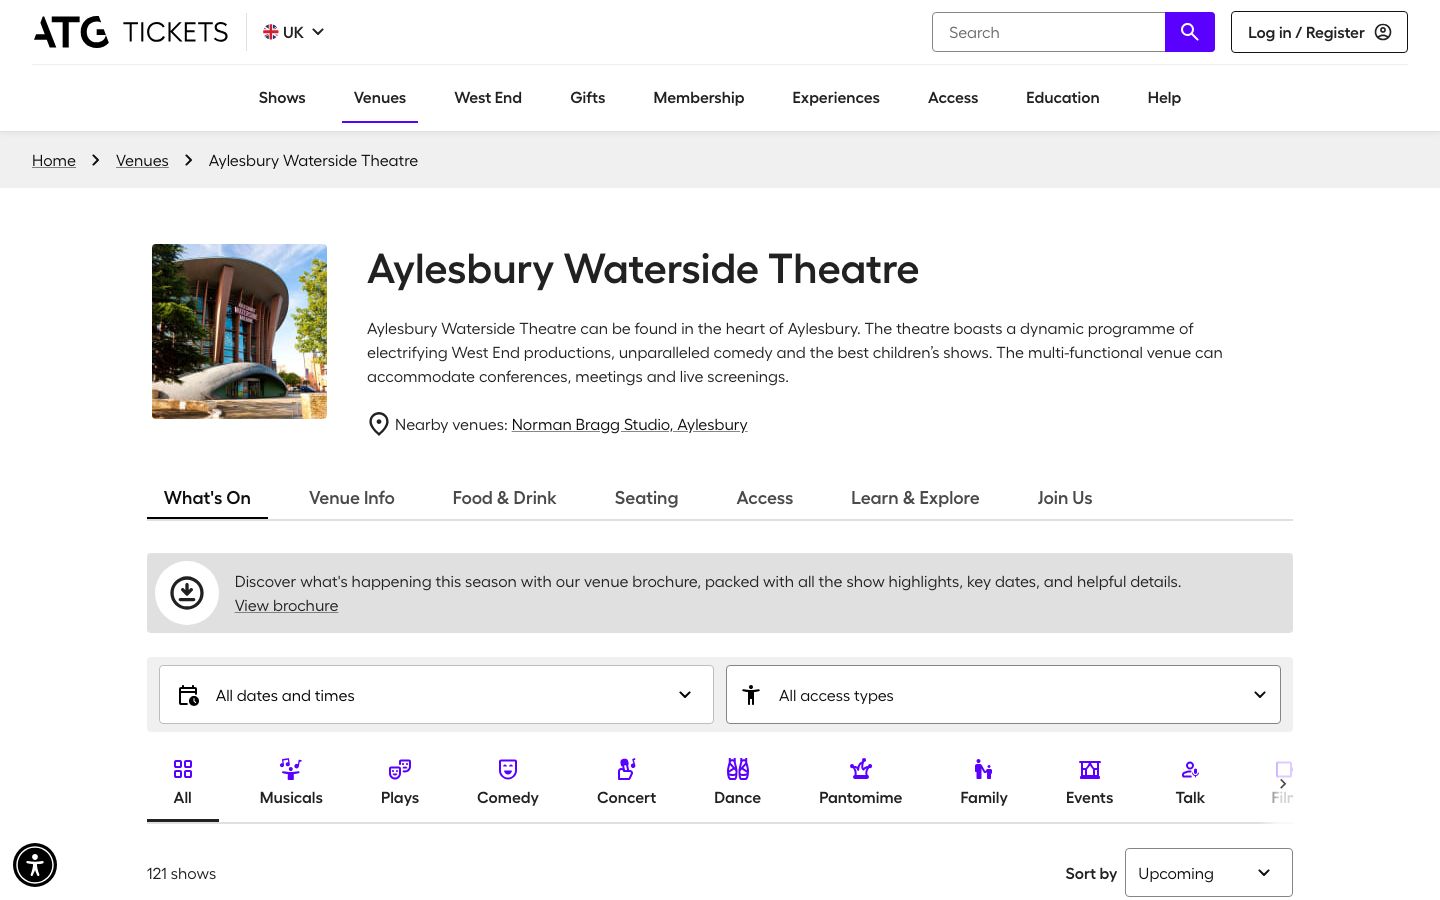
Task: Switch to the Access venue tab
Action: pos(765,498)
